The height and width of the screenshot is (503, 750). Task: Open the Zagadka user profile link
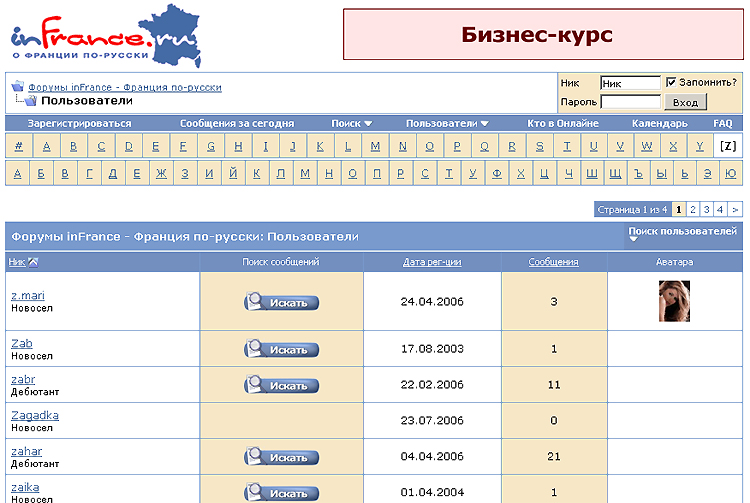tap(35, 415)
